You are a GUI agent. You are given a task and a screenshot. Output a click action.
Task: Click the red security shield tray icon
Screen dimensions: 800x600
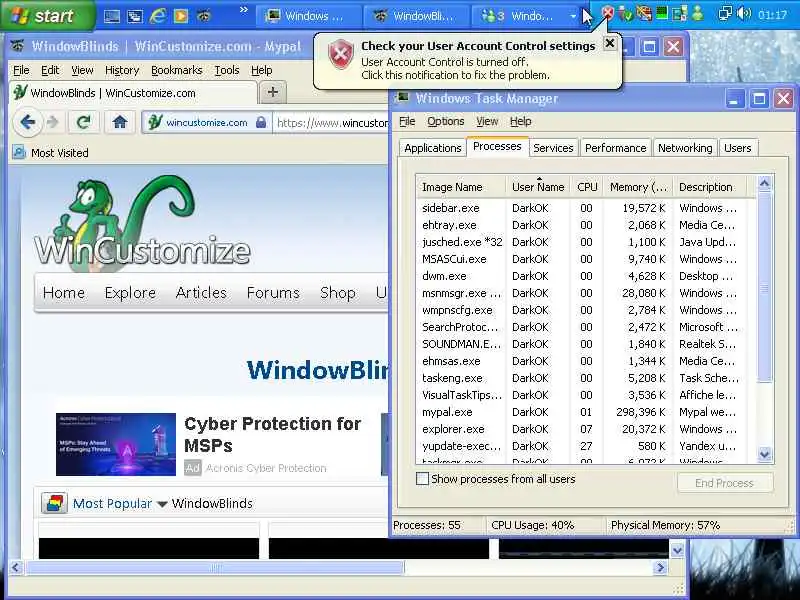(x=607, y=13)
